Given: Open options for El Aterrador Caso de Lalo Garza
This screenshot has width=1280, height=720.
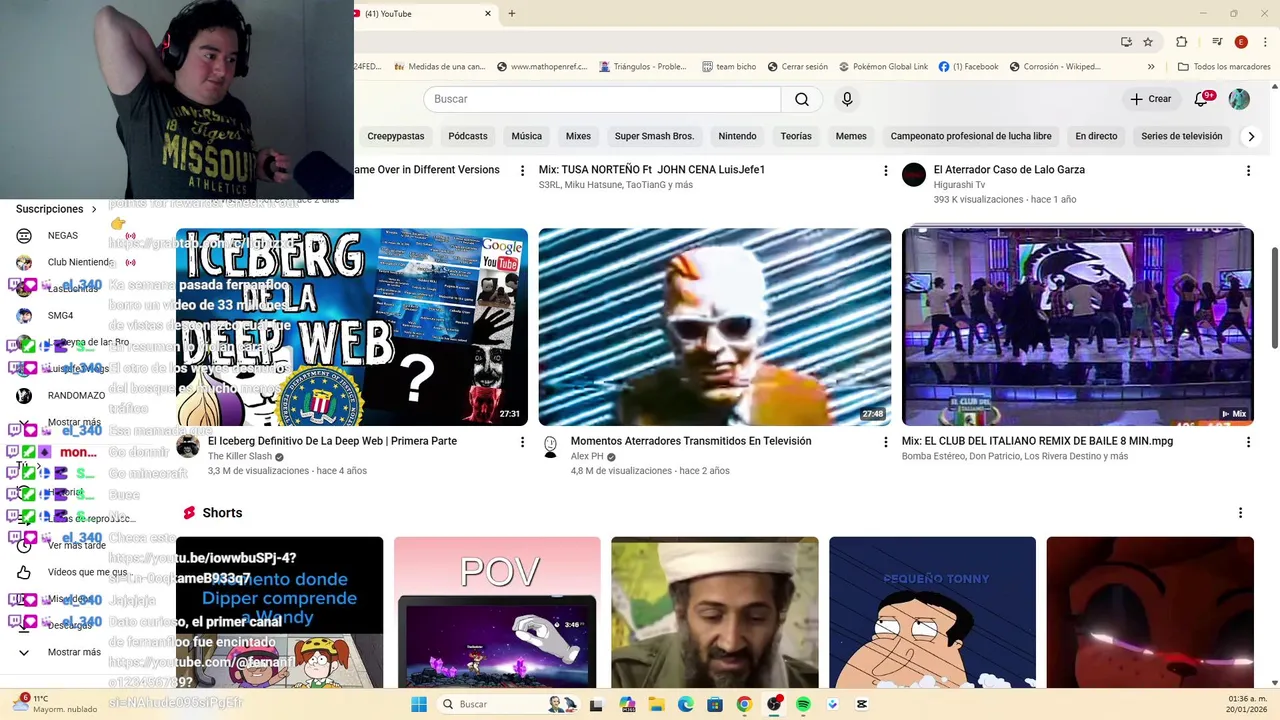Looking at the screenshot, I should (1248, 171).
